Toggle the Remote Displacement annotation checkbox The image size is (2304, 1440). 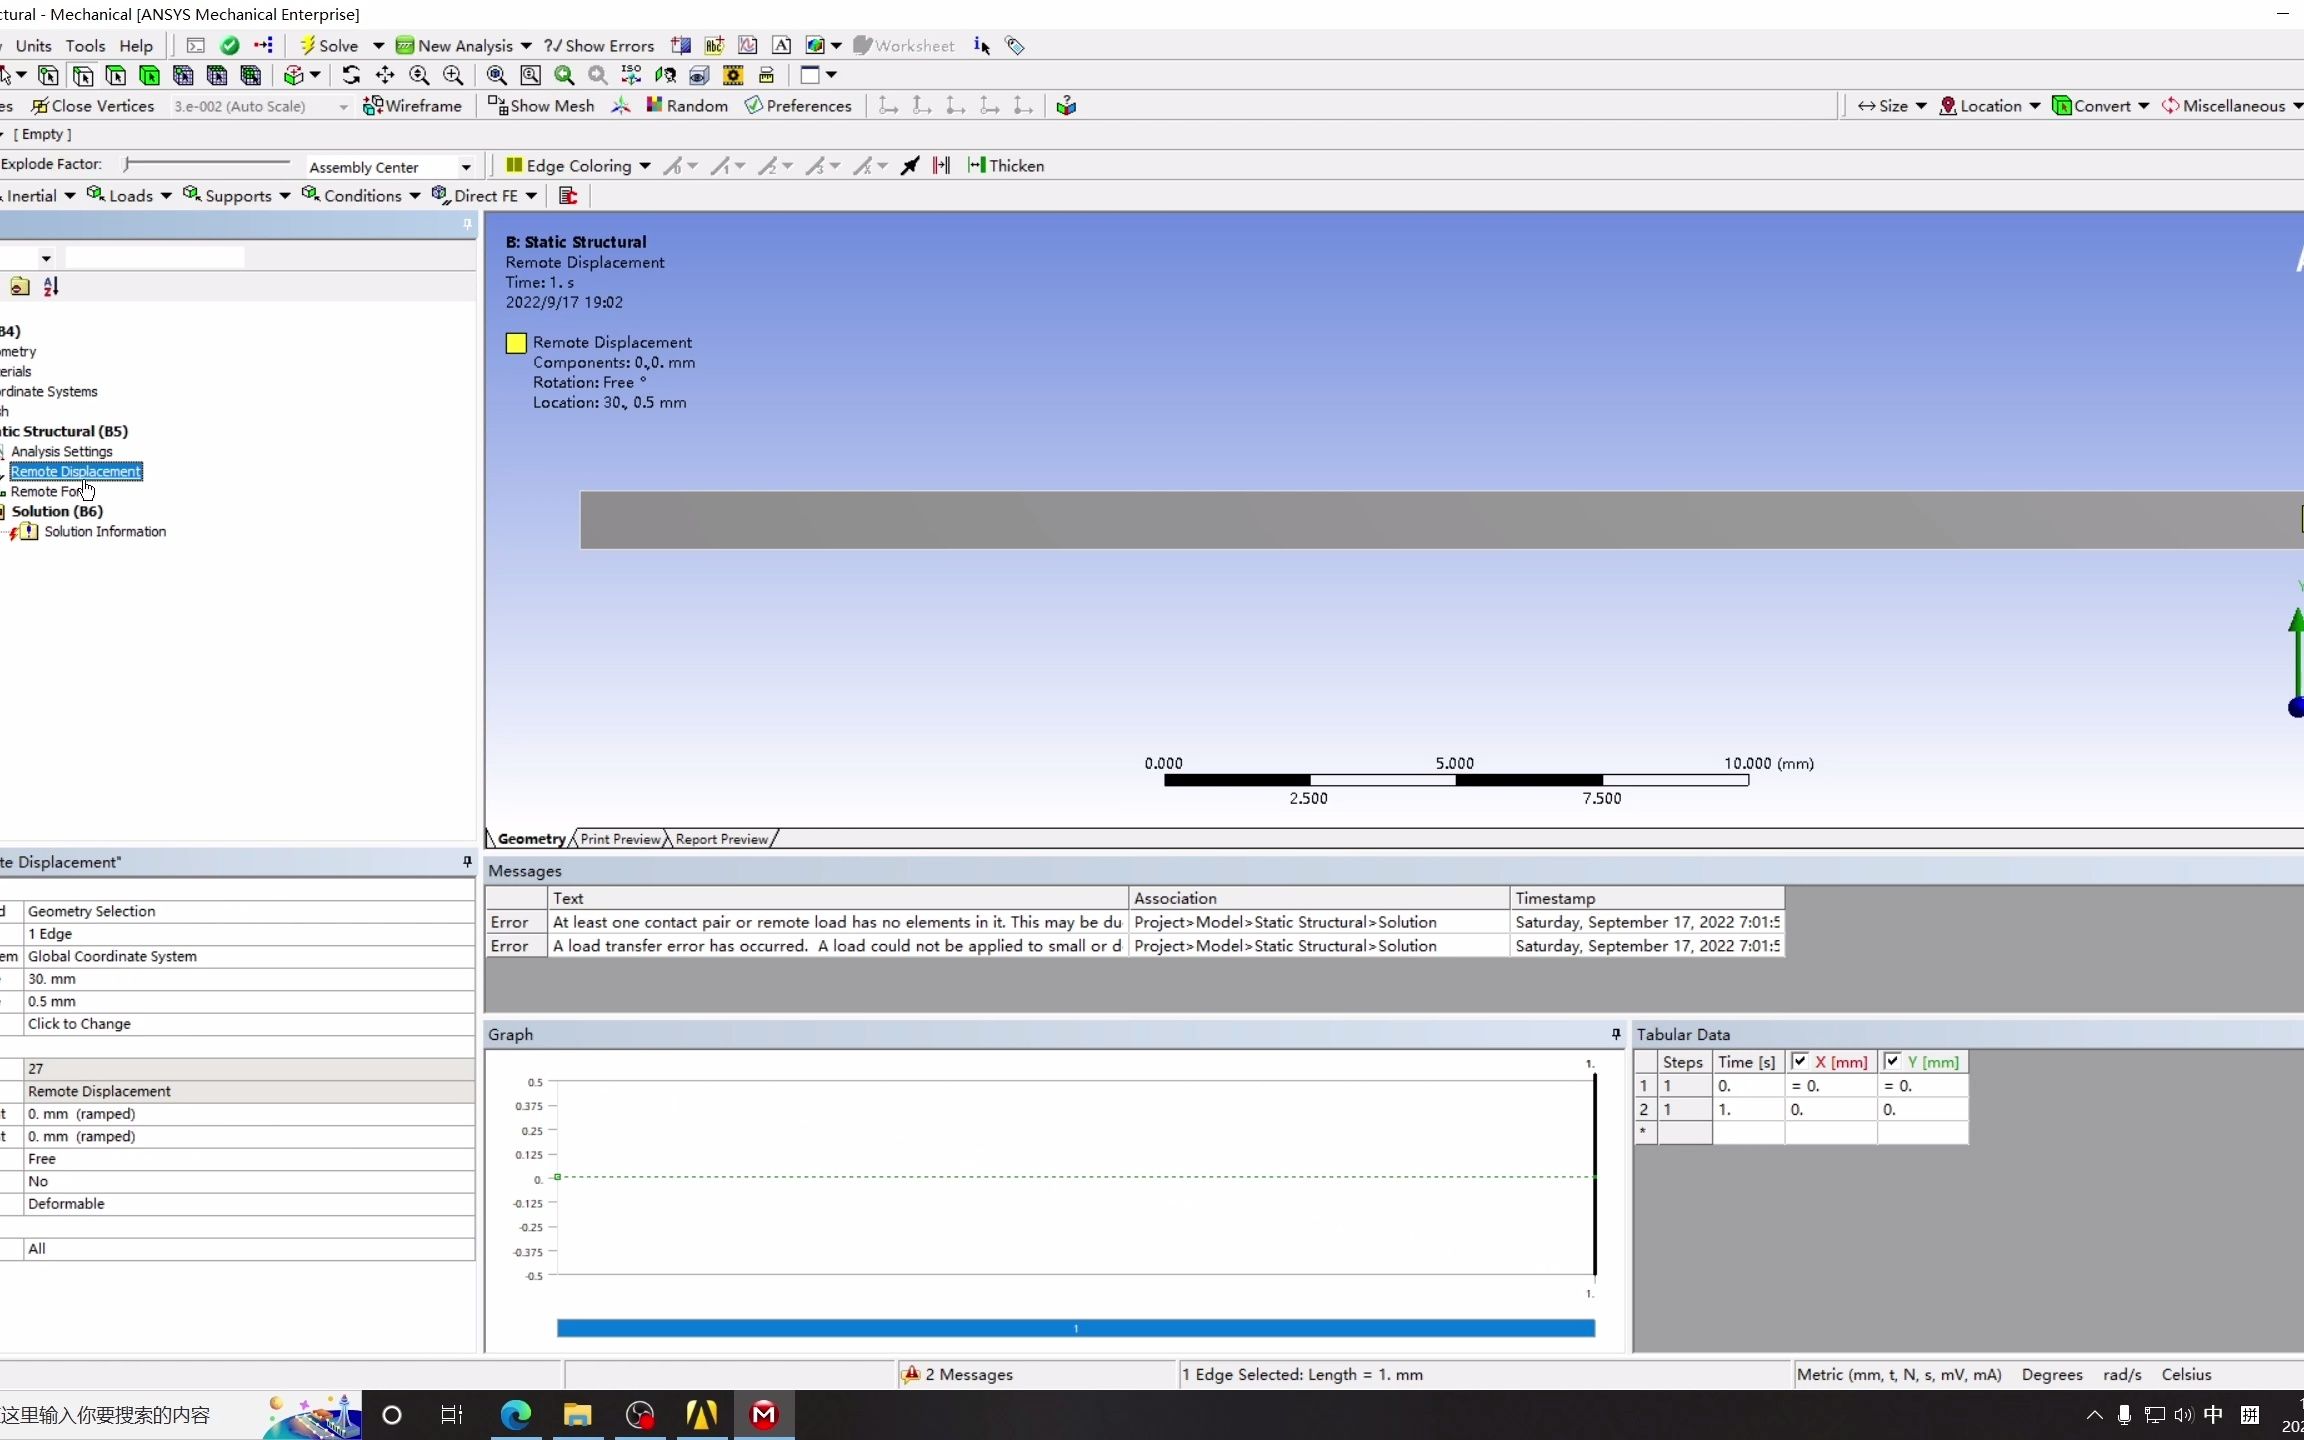click(515, 342)
